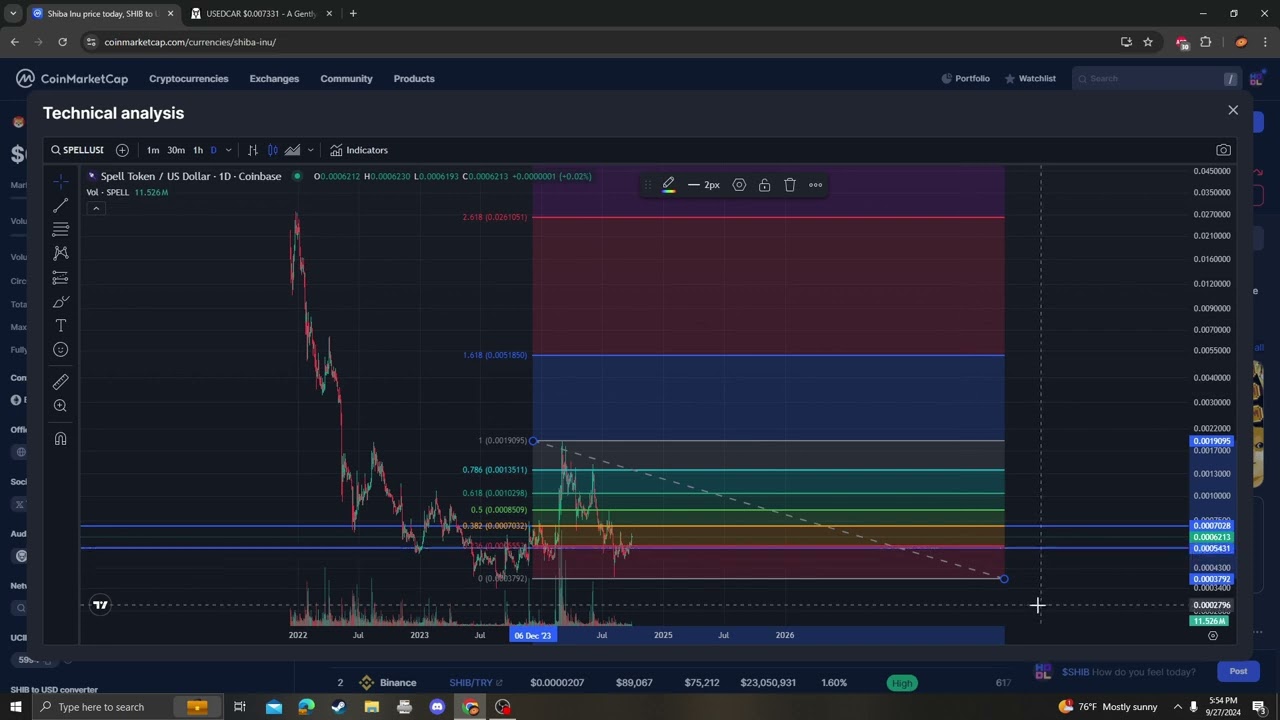This screenshot has height=720, width=1280.
Task: Change drawing line color with pencil icon
Action: 669,185
